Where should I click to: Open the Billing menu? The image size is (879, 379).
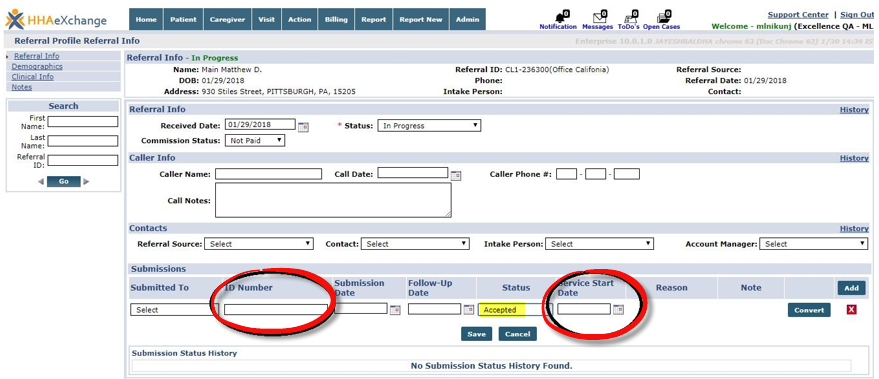point(336,19)
